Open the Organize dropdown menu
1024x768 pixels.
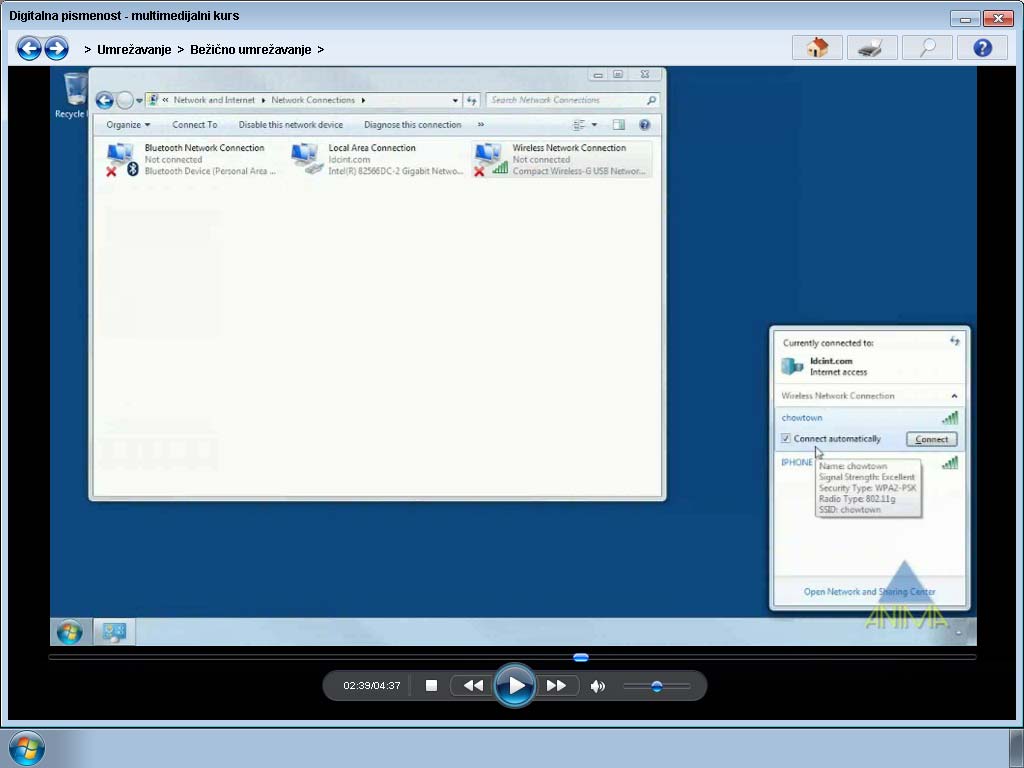128,125
